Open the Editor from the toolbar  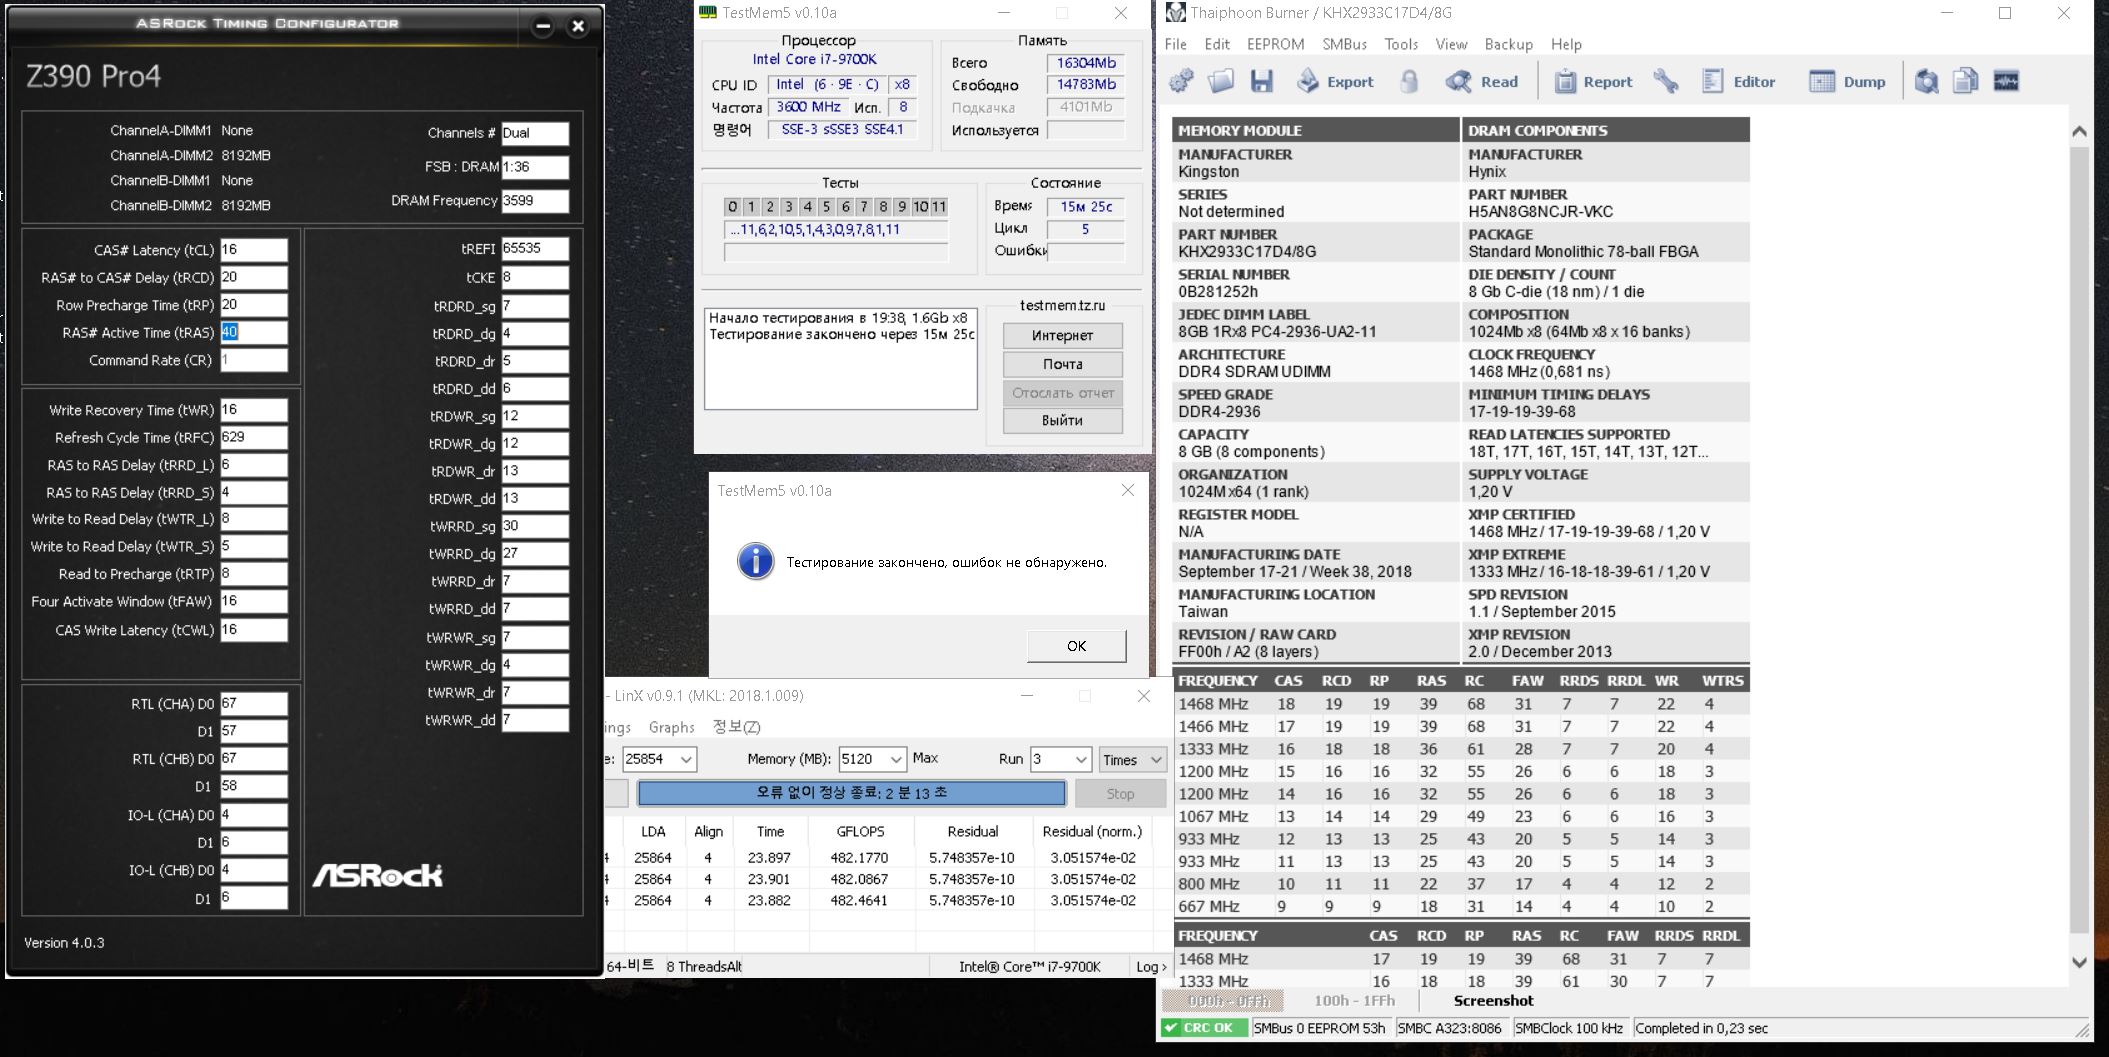(x=1738, y=82)
